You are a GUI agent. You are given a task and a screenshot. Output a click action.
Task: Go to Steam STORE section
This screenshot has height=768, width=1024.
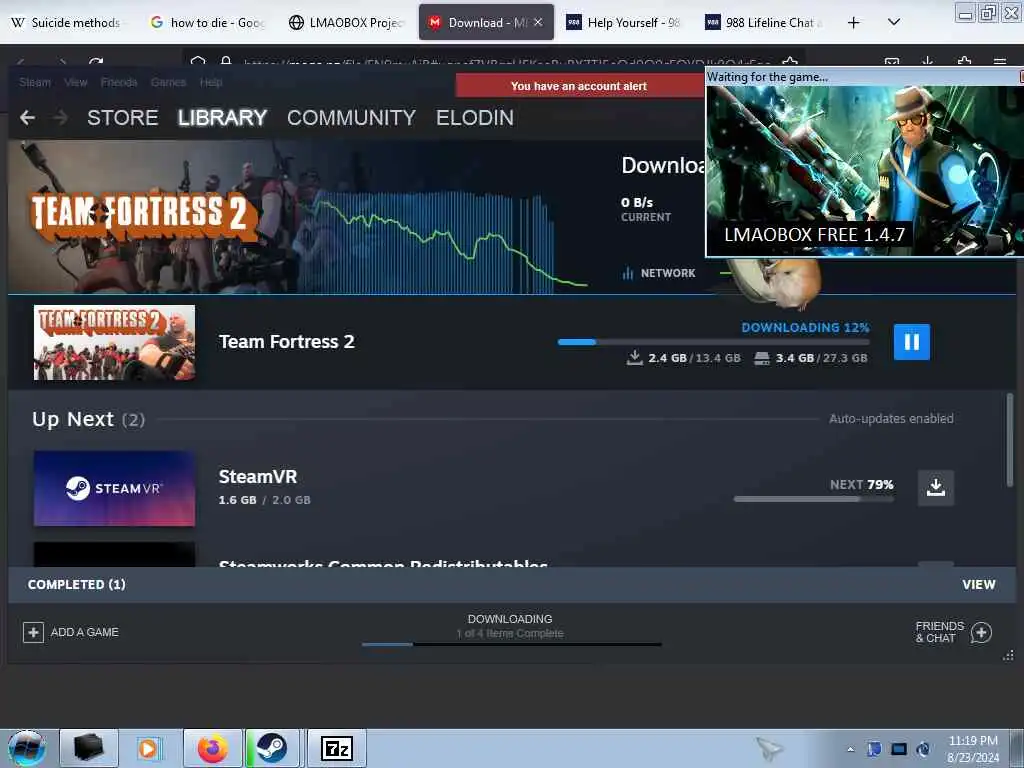click(x=123, y=118)
